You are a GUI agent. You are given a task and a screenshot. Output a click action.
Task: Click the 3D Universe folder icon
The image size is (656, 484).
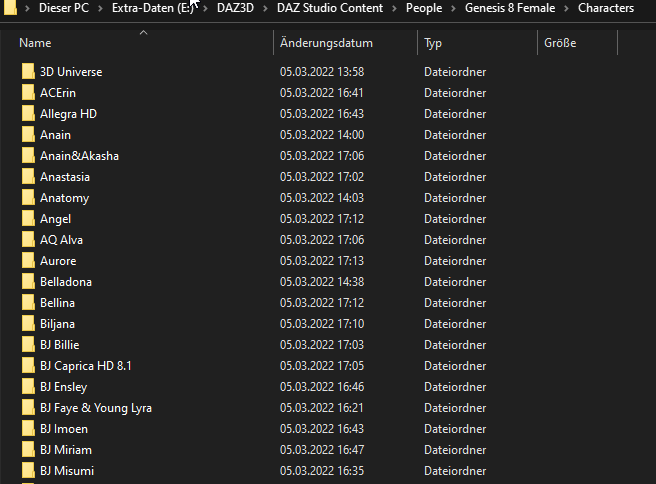28,72
